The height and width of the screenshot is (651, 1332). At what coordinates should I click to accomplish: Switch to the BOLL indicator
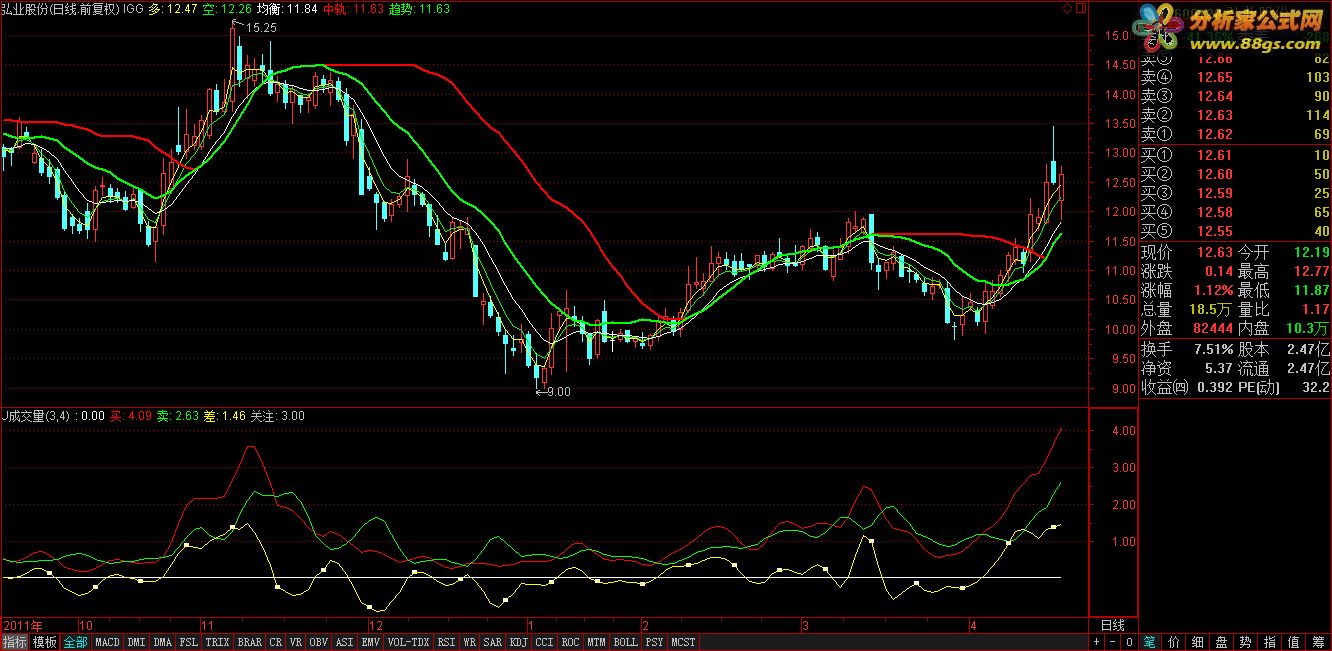coord(626,642)
